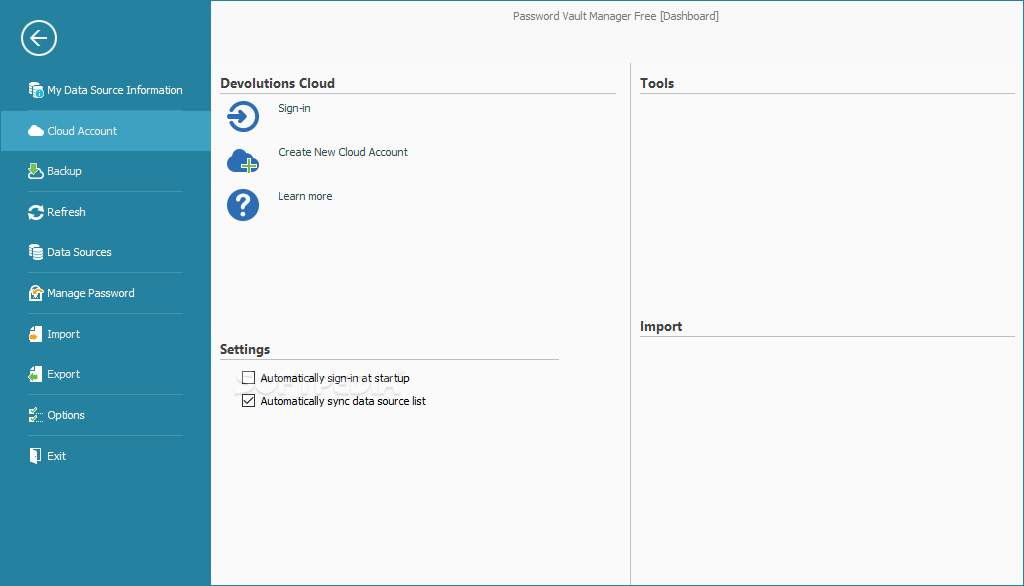Click the Options checklist icon
Viewport: 1024px width, 586px height.
35,415
